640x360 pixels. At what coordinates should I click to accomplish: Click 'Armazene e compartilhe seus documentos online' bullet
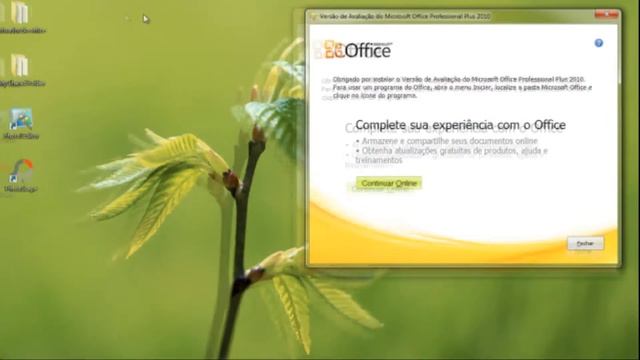point(447,141)
